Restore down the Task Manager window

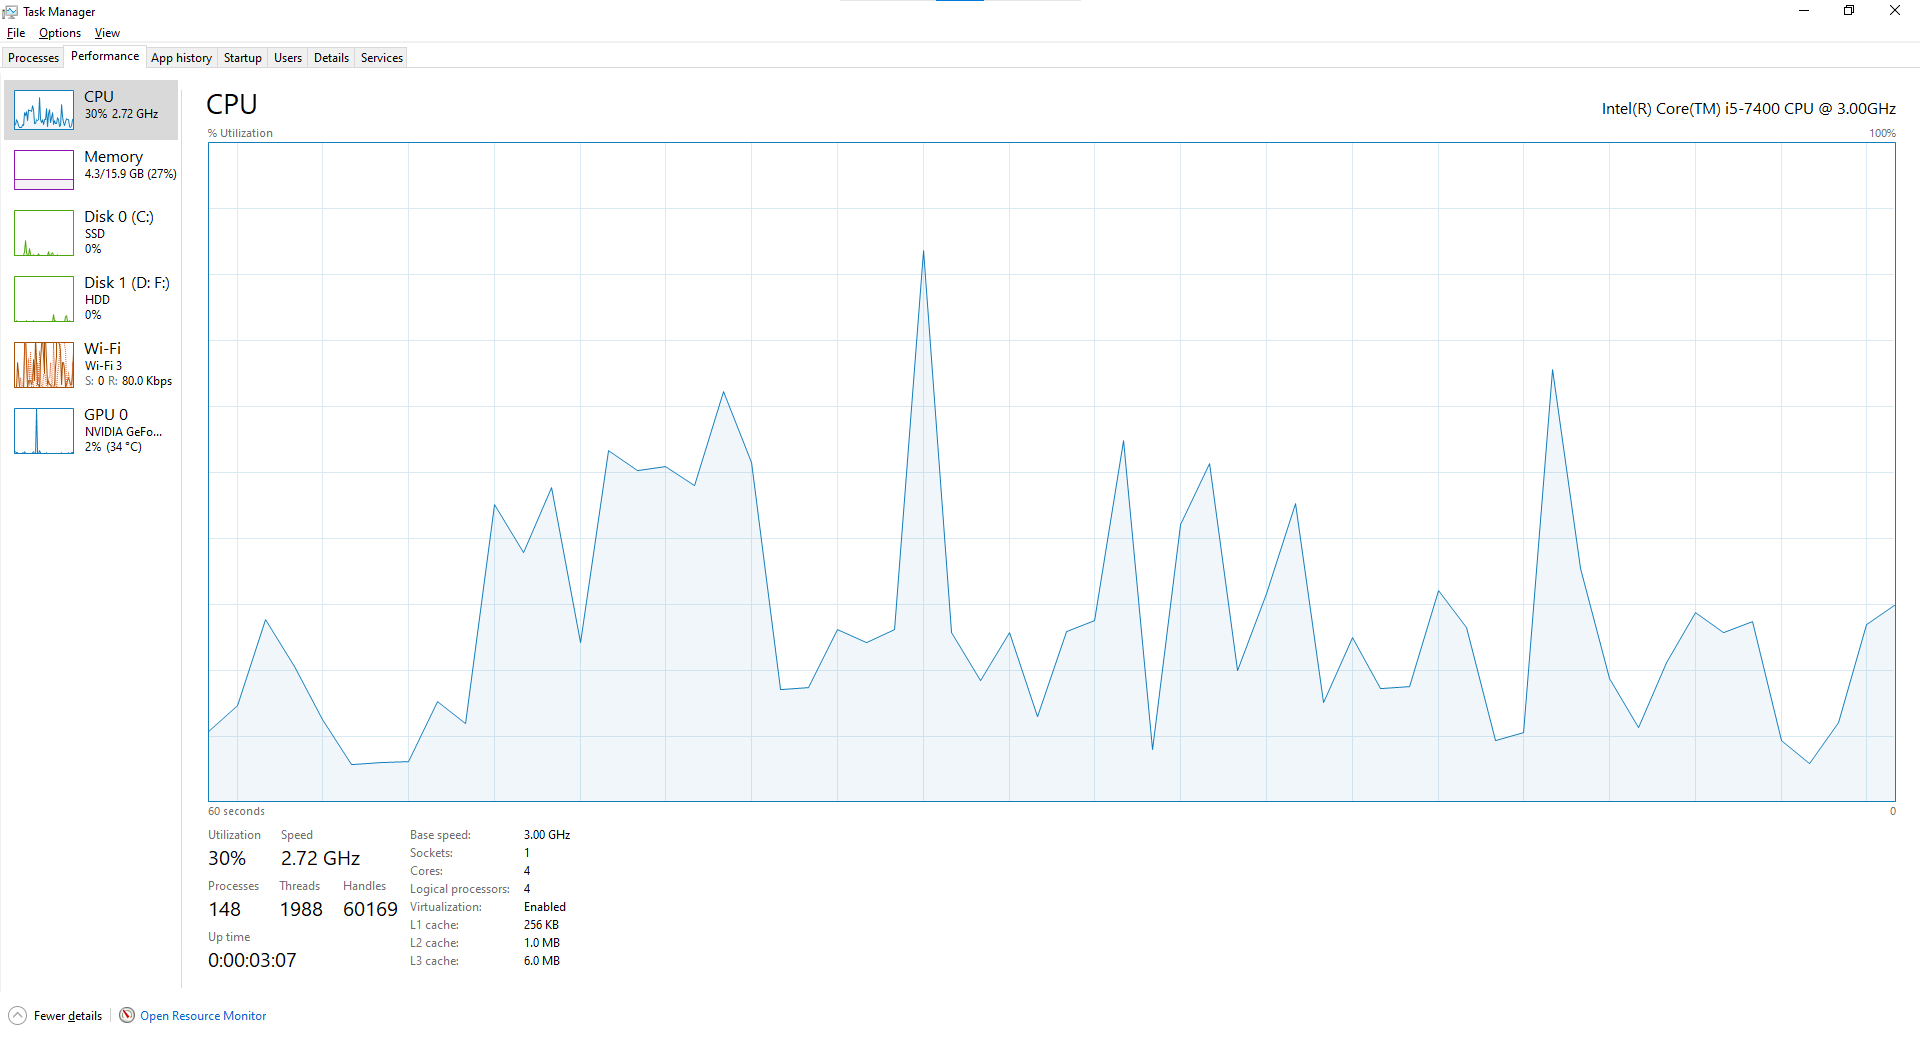1849,11
